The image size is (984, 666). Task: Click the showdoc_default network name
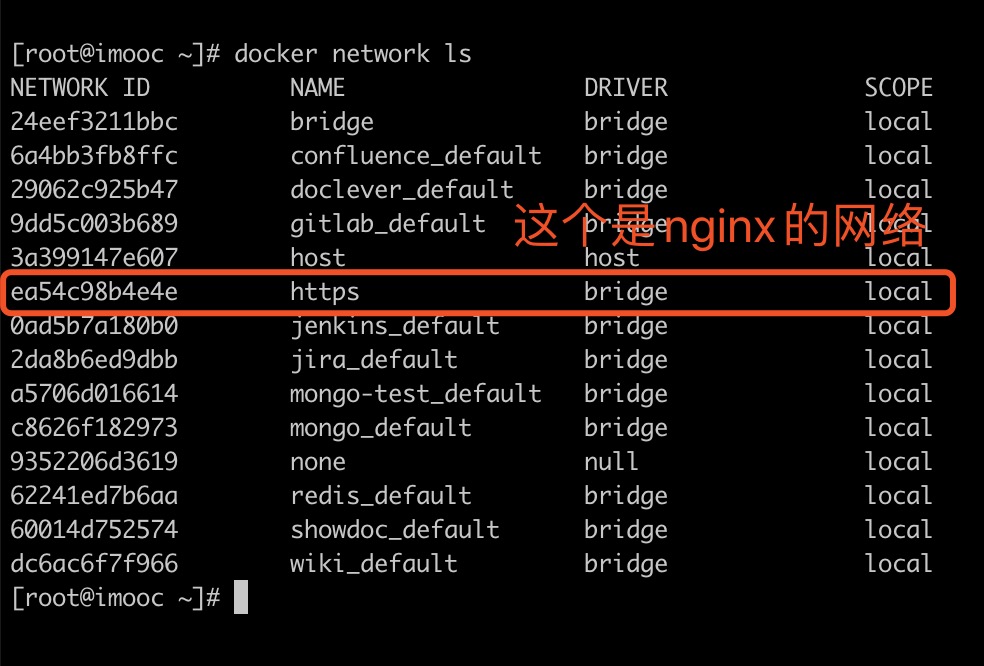[x=394, y=530]
